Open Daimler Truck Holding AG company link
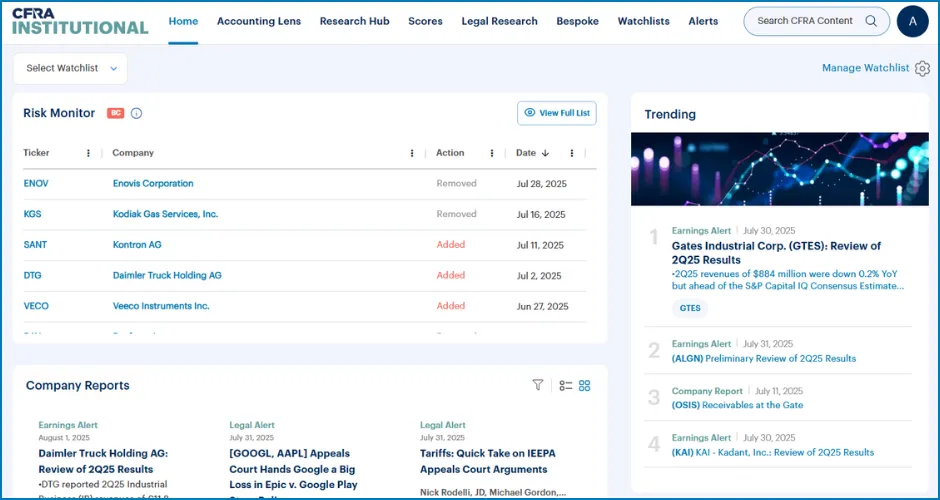The height and width of the screenshot is (500, 940). coord(167,275)
